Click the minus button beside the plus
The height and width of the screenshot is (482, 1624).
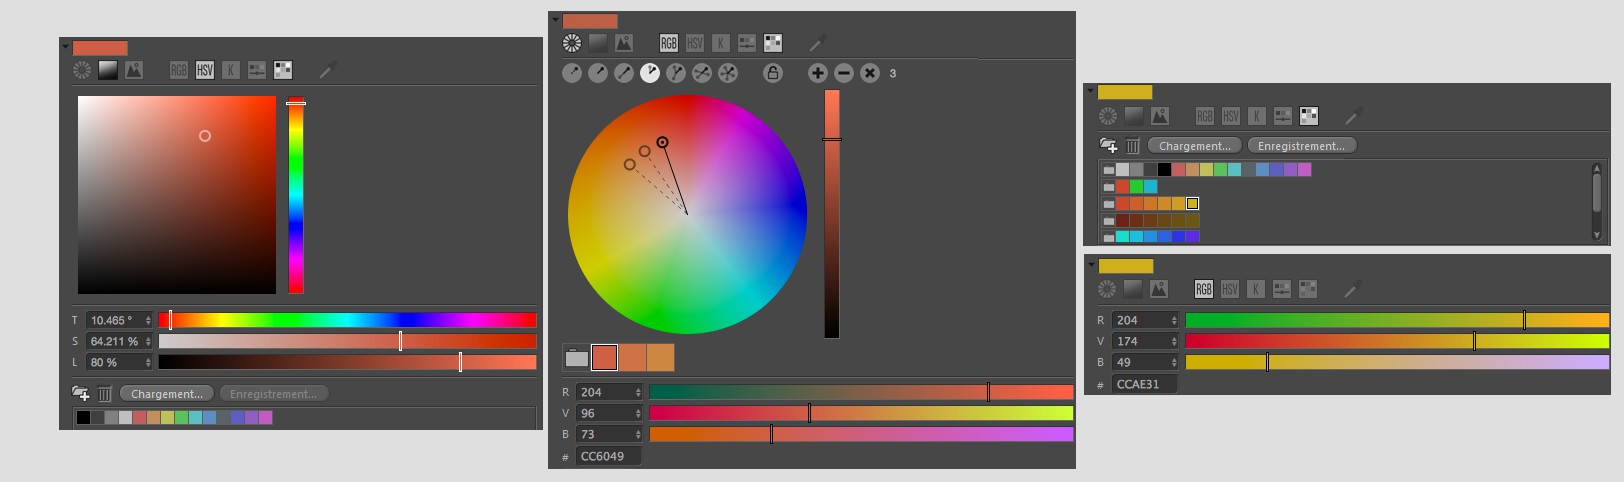point(843,73)
